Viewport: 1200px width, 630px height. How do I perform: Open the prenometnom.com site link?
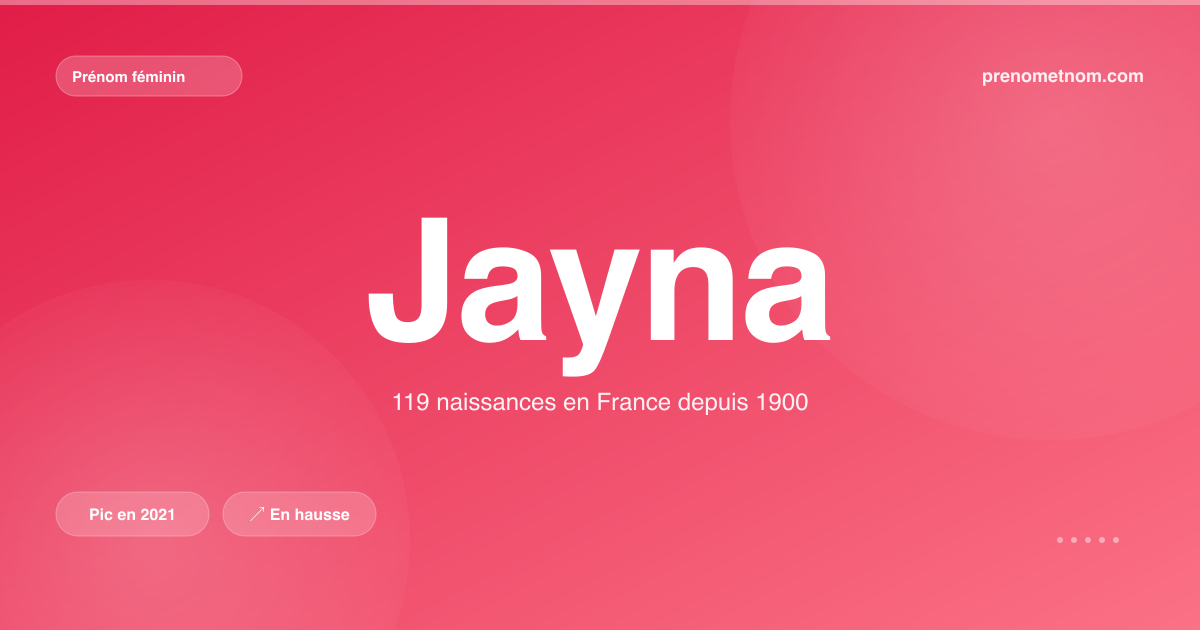[x=1063, y=76]
